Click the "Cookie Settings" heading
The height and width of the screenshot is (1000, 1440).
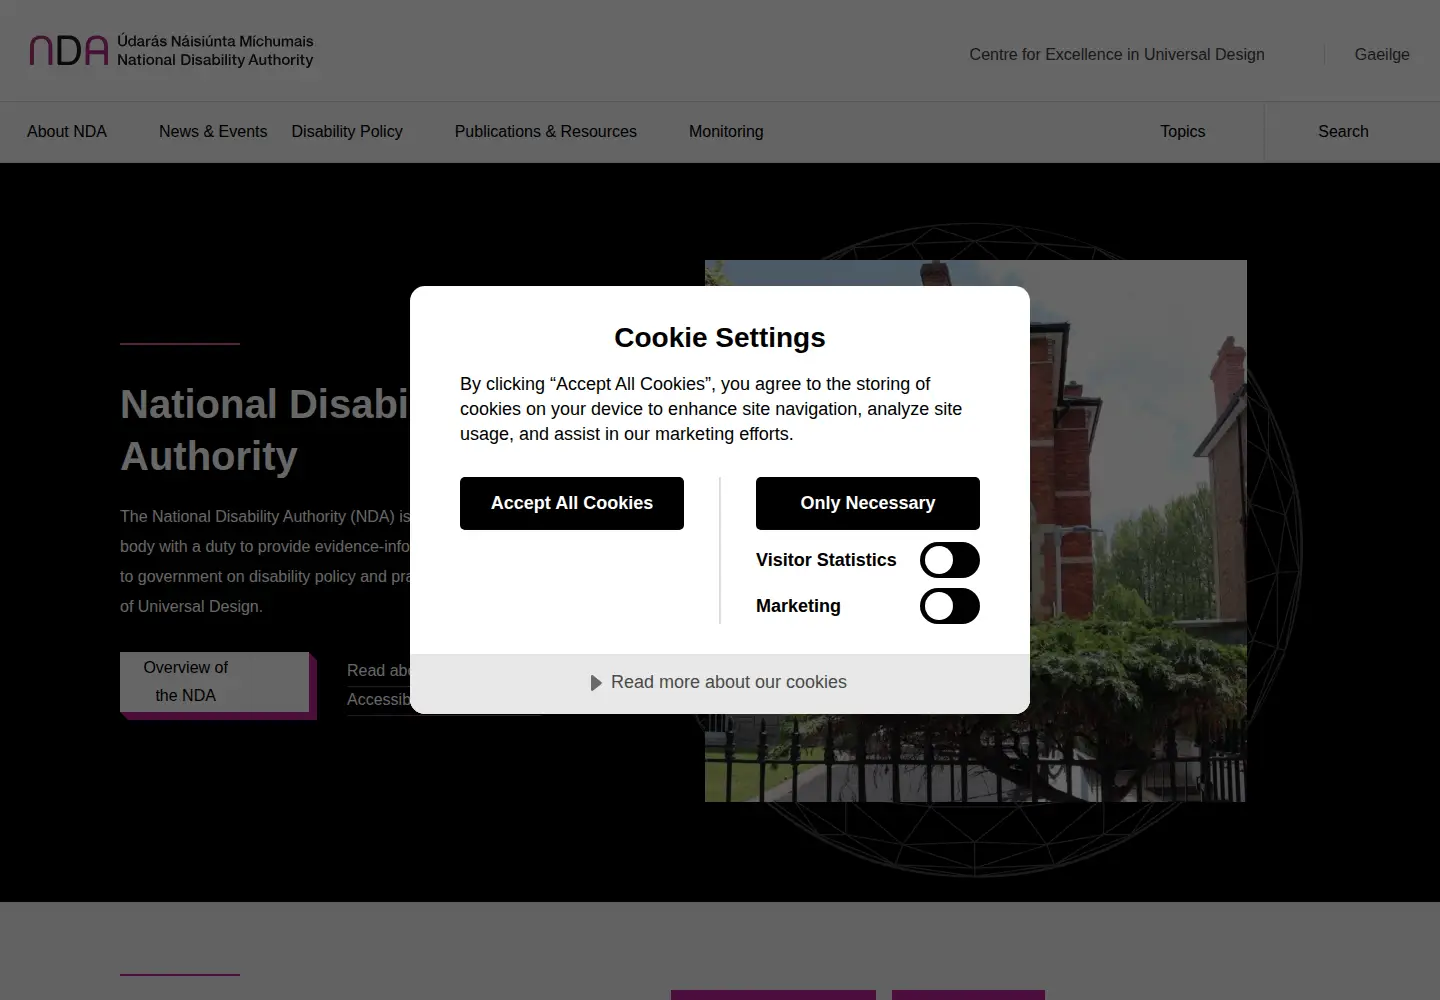720,338
